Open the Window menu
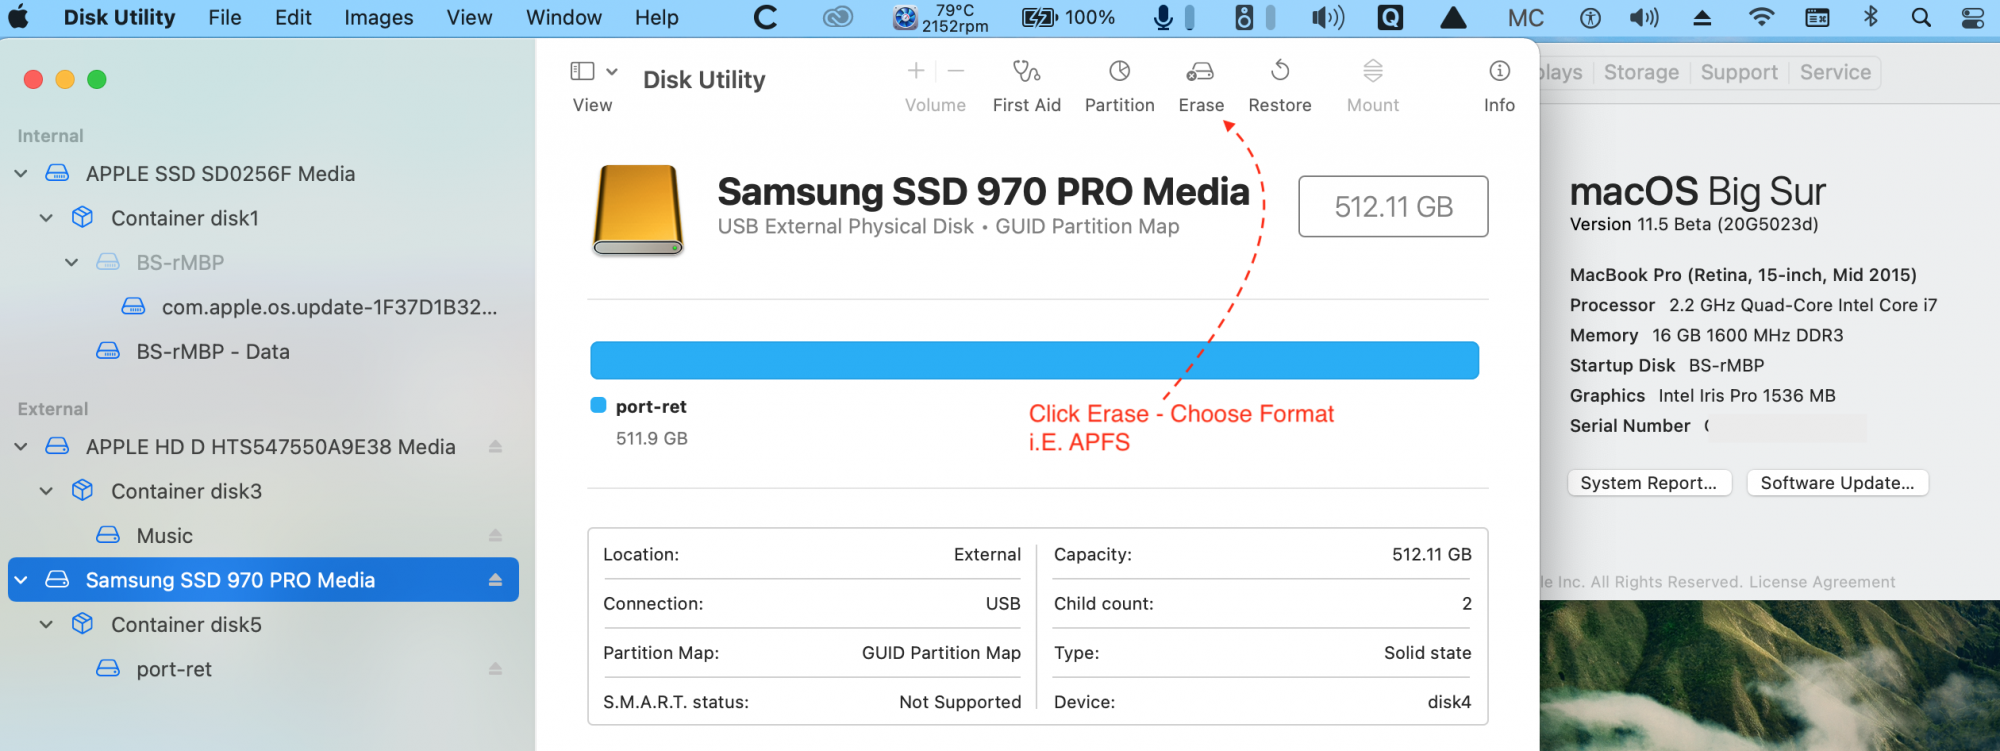Screen dimensions: 2000x751 [564, 17]
